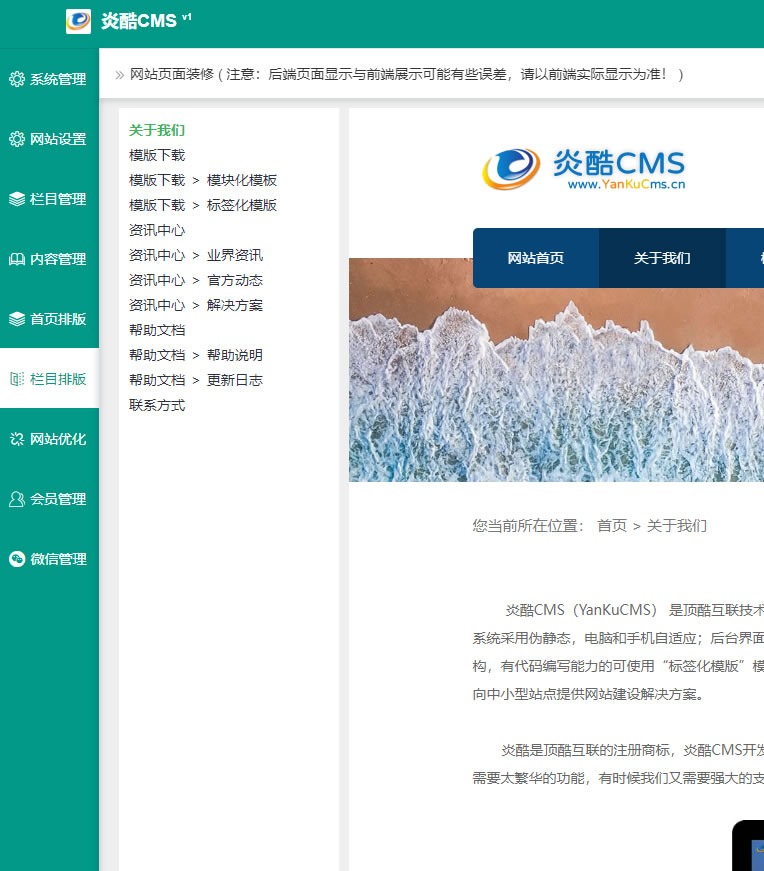Click the layers icon beside 首页排版

[x=17, y=319]
